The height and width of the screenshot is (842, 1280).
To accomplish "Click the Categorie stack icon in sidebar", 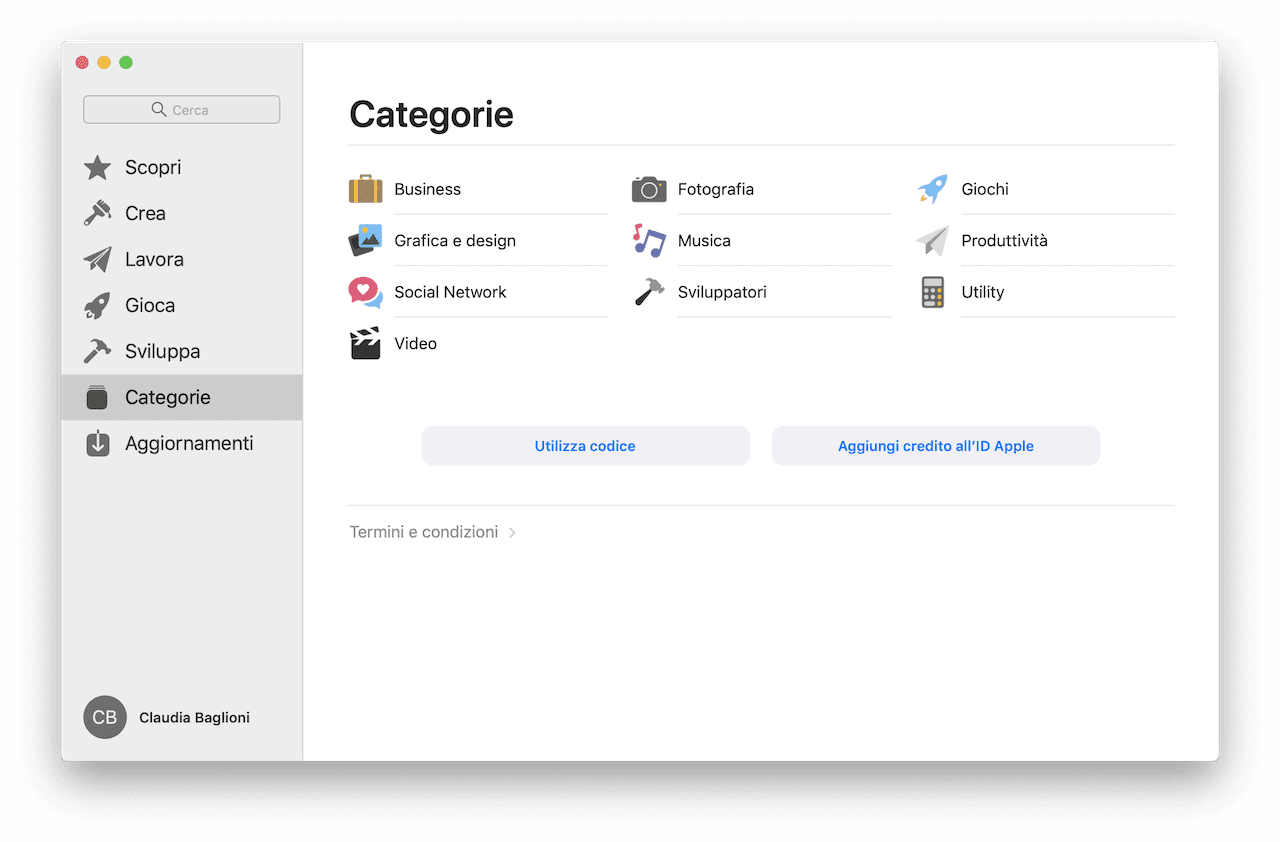I will click(x=97, y=397).
